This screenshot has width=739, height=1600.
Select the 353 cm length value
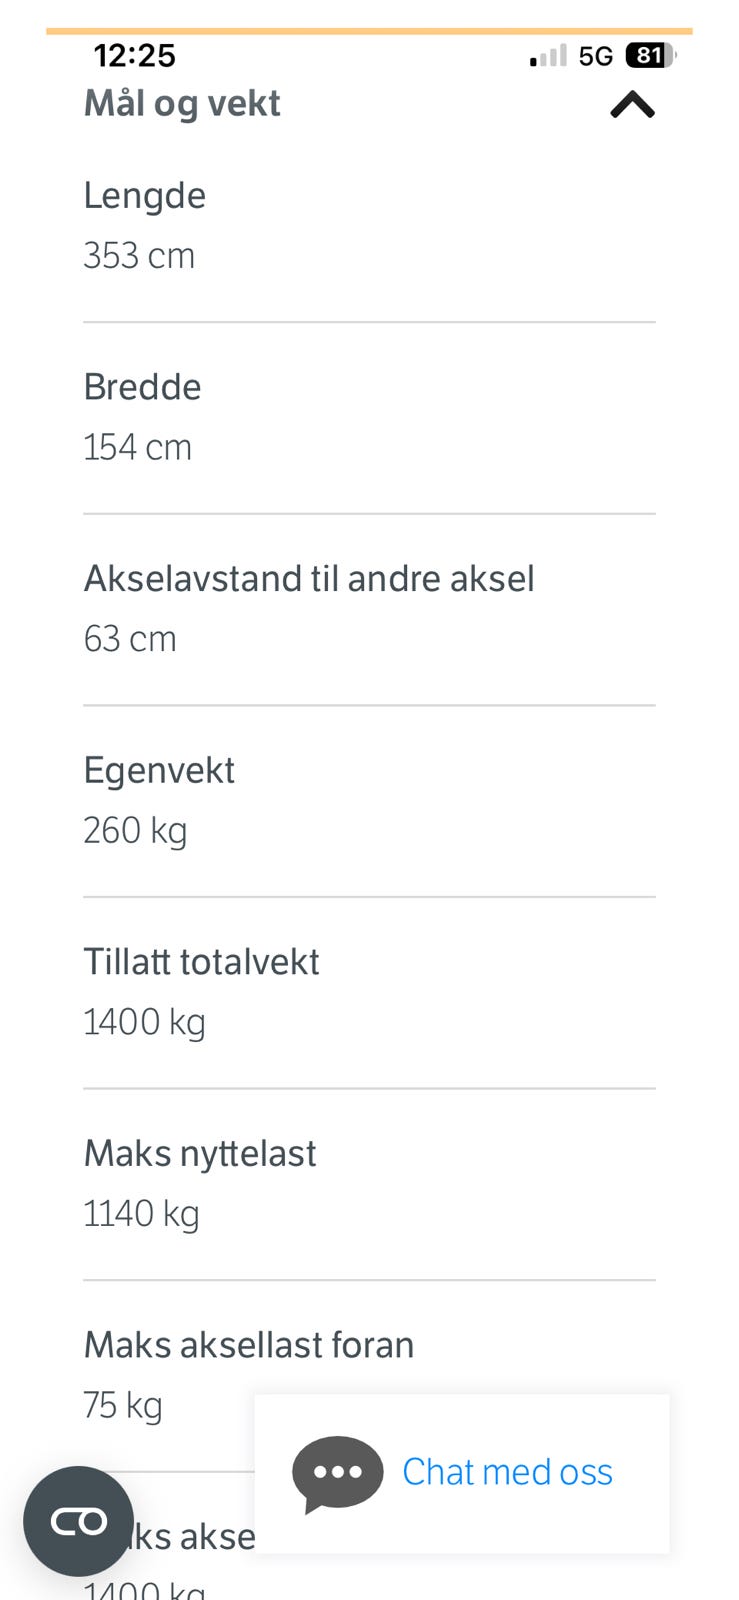[x=139, y=256]
